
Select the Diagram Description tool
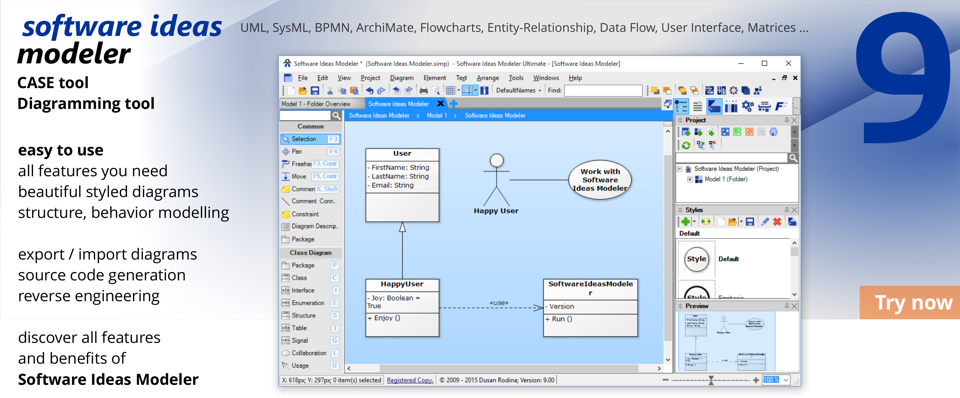[x=309, y=227]
